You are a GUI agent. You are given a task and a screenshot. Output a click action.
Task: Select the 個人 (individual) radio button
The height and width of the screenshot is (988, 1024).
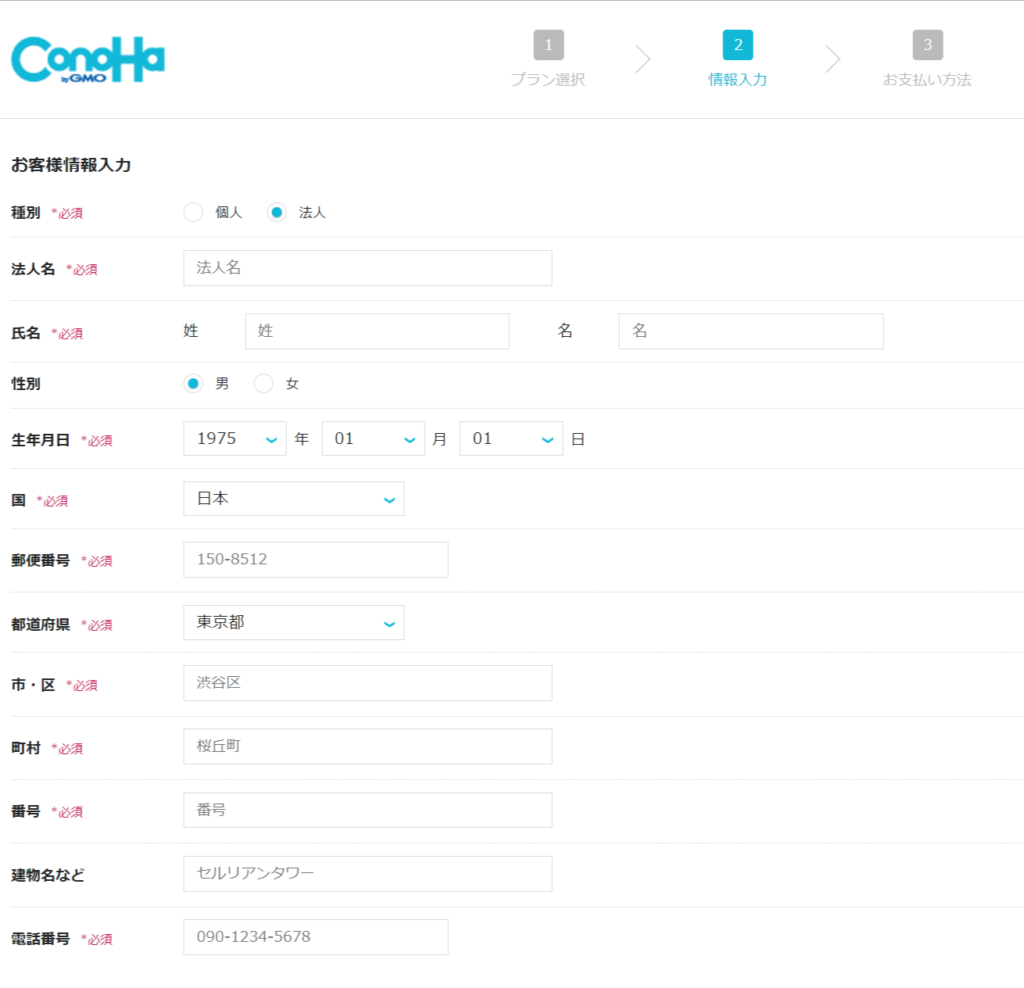pos(193,212)
